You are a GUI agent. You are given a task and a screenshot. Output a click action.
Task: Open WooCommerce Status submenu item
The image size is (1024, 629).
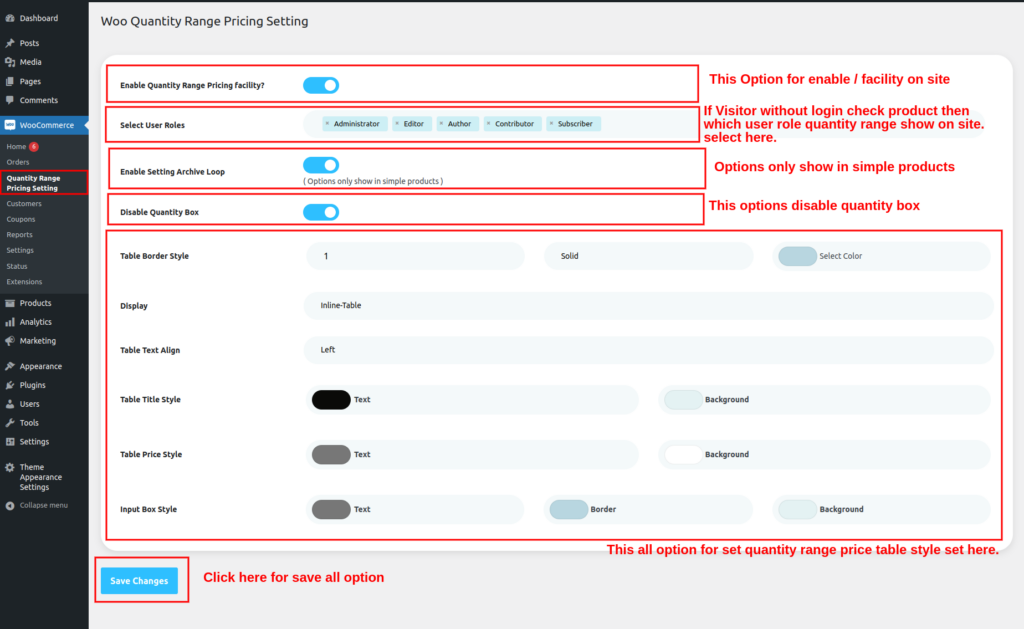point(17,266)
